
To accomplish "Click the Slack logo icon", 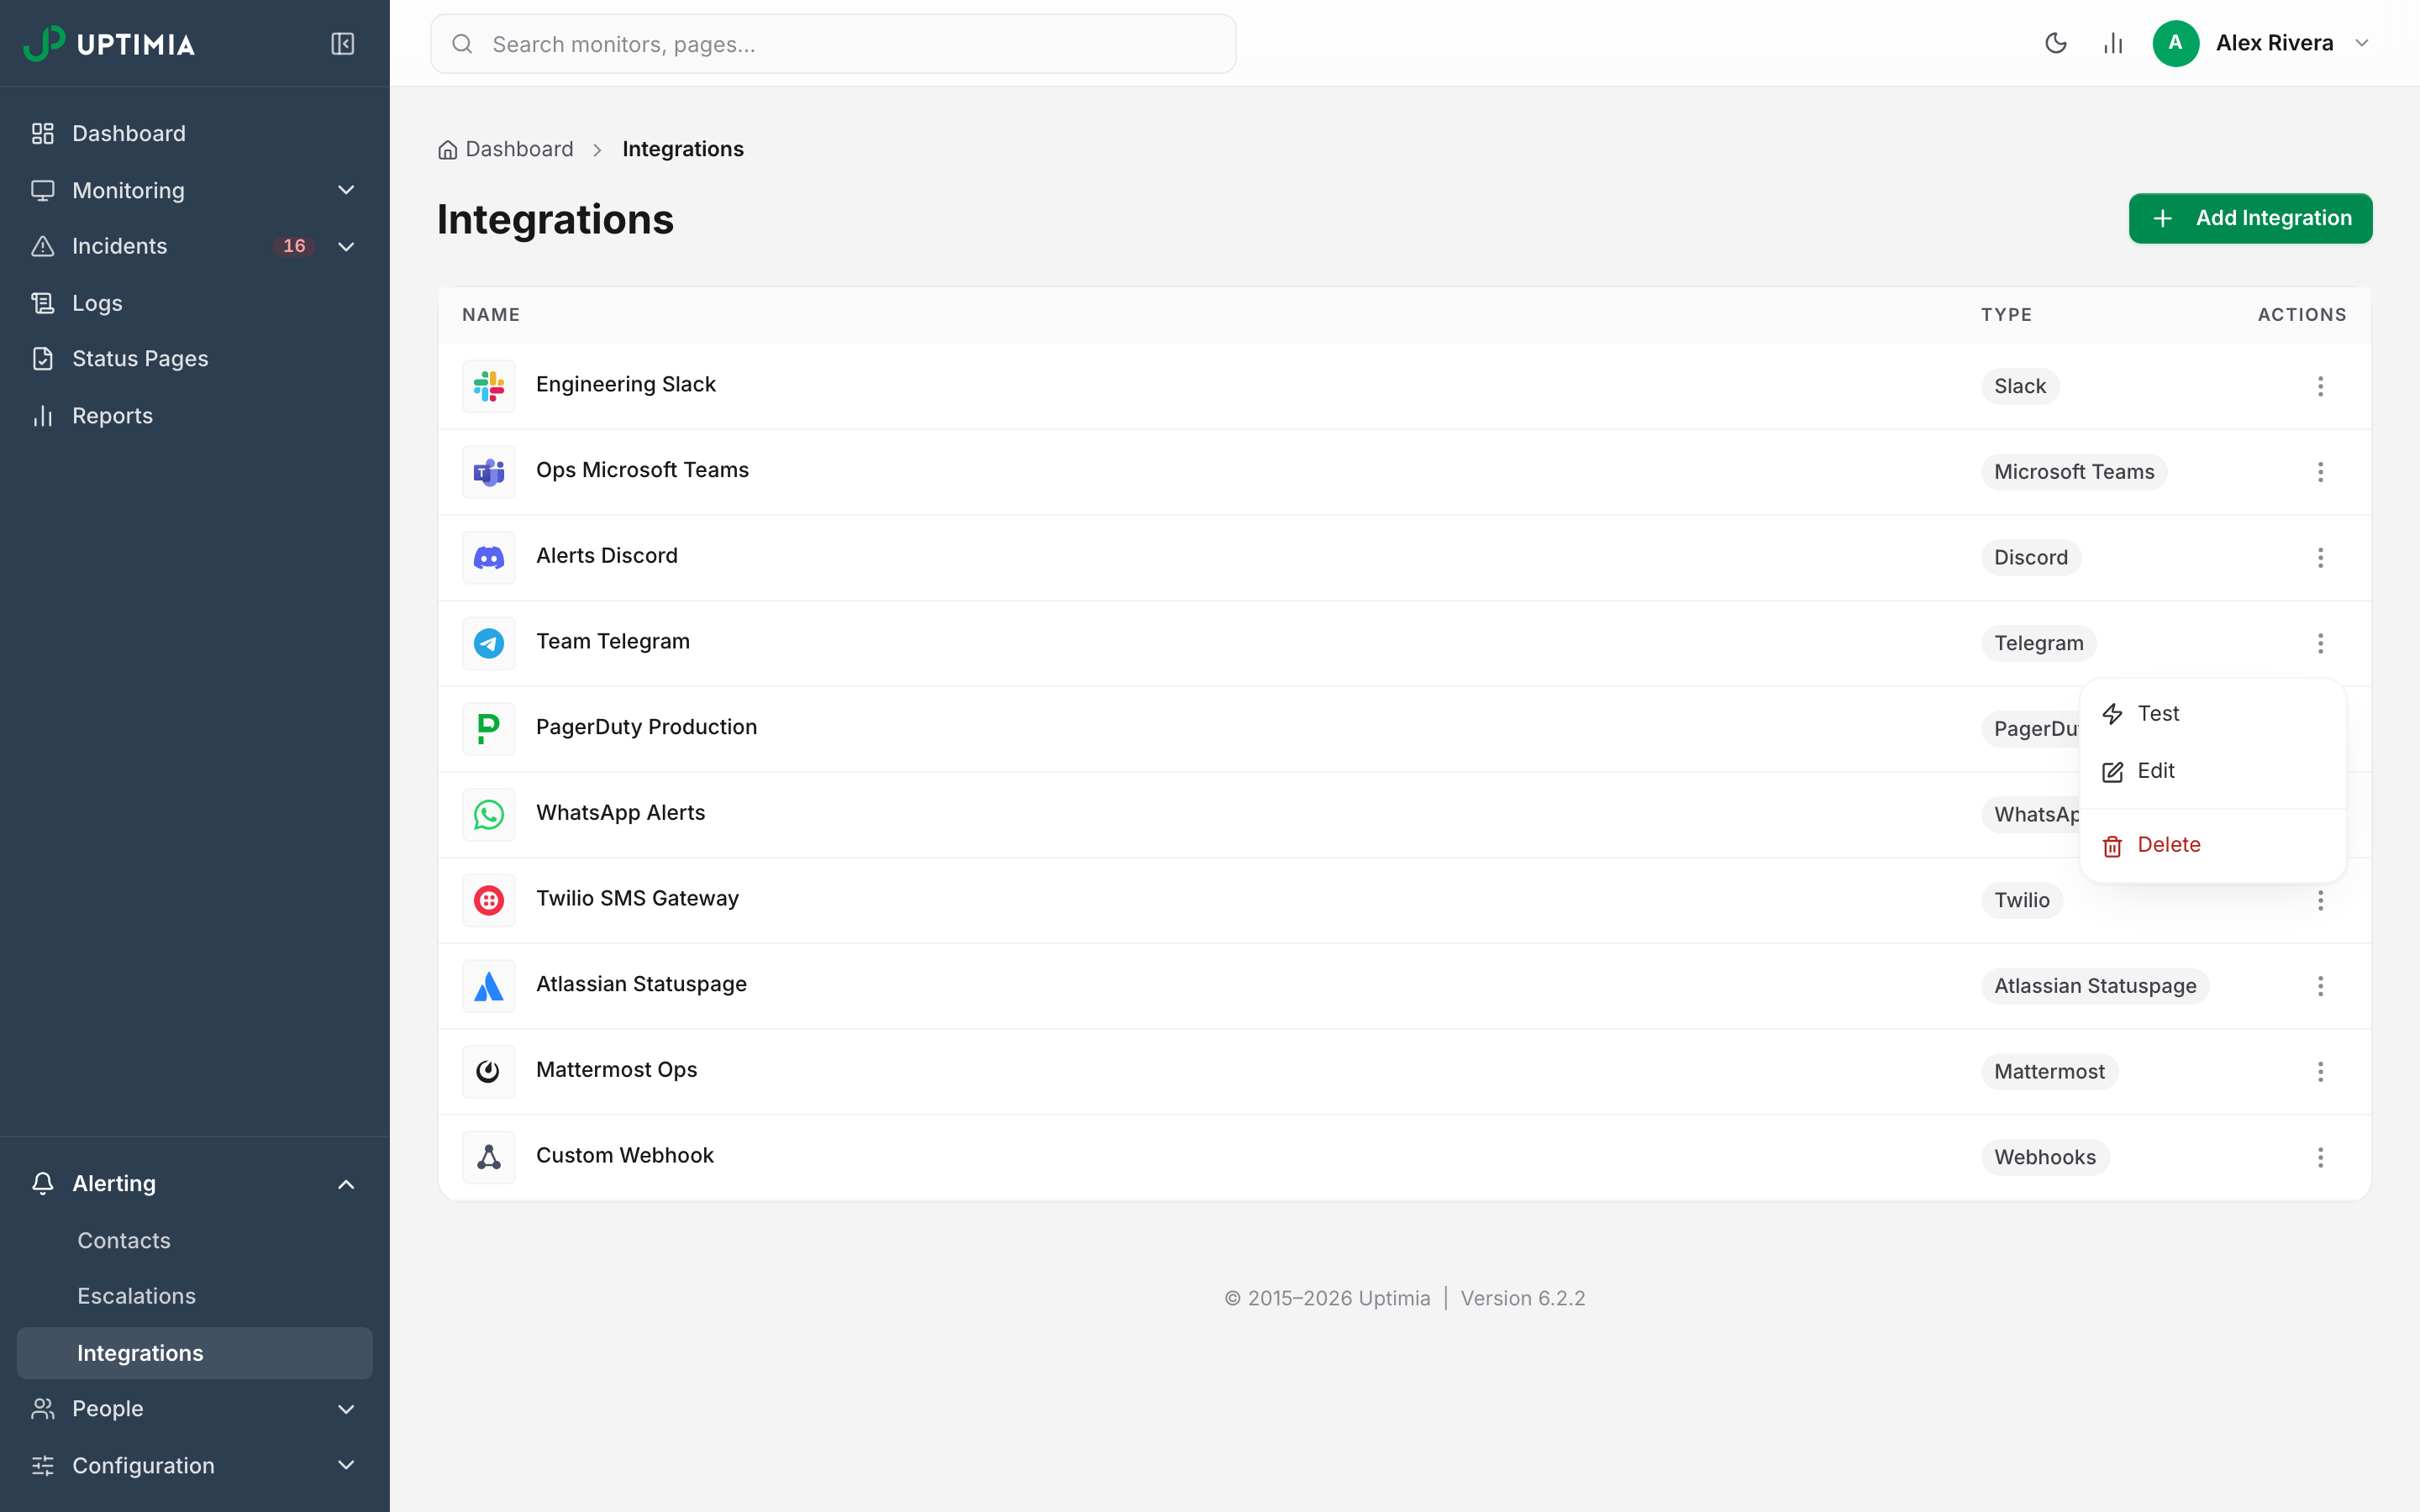I will tap(489, 386).
